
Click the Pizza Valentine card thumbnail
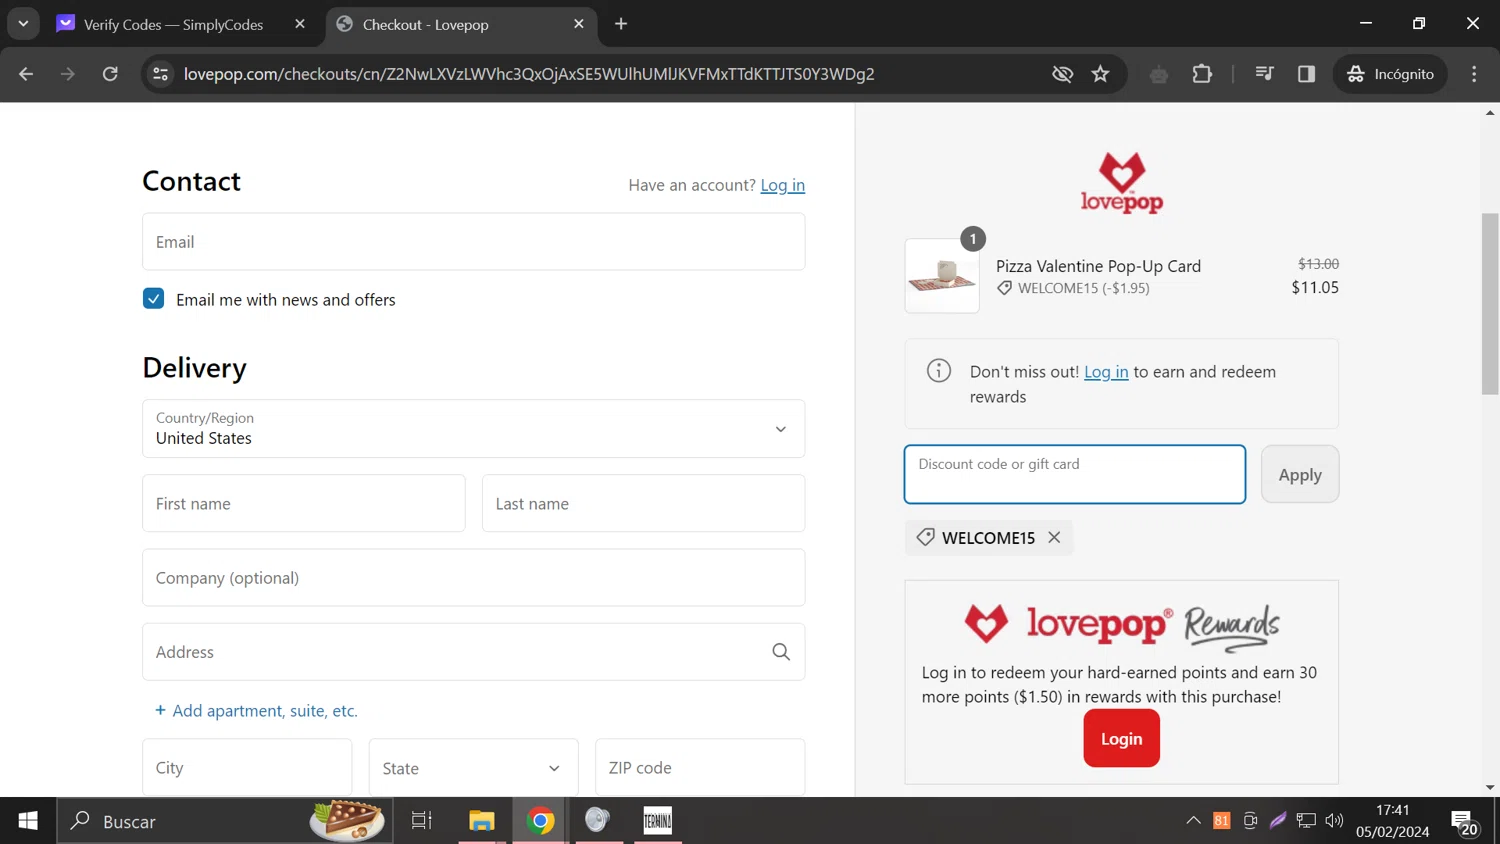click(942, 276)
